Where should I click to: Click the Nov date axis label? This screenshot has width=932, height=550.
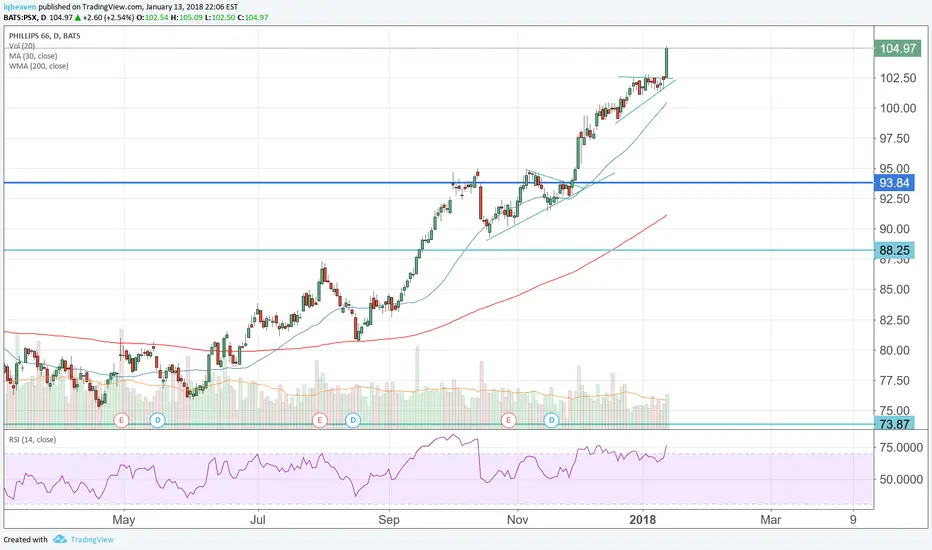[x=518, y=520]
